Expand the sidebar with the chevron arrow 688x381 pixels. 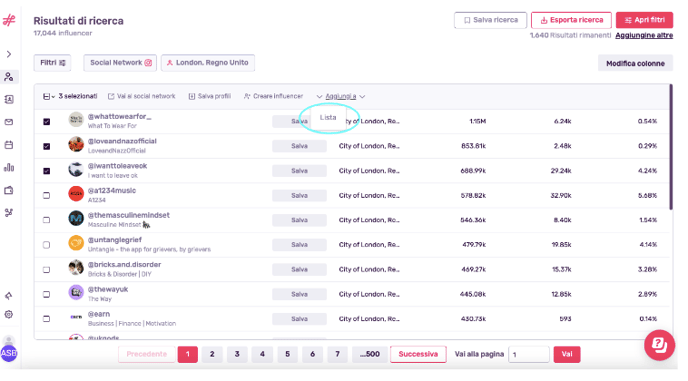click(x=9, y=54)
